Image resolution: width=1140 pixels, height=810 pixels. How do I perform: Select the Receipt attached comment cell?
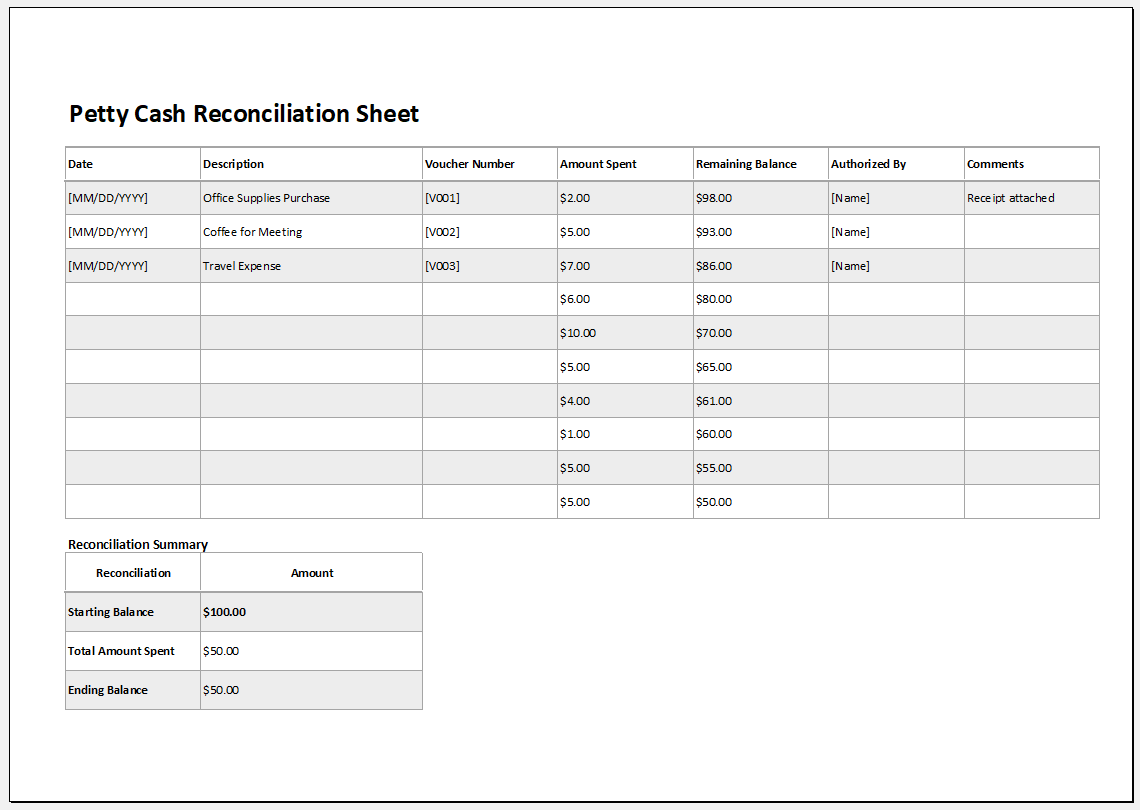(x=1009, y=197)
